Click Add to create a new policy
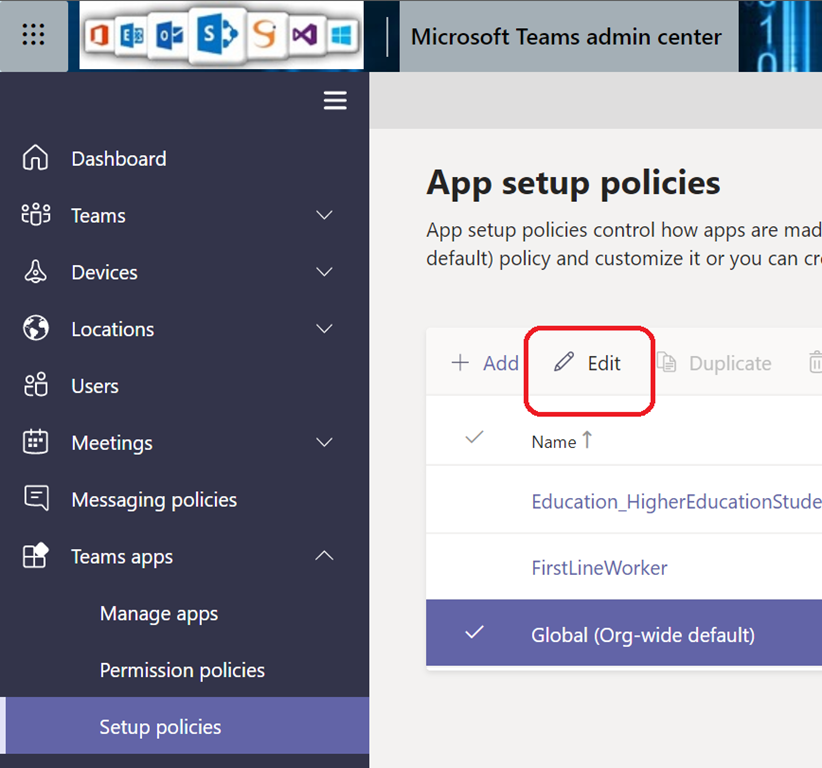This screenshot has width=822, height=768. pos(485,363)
